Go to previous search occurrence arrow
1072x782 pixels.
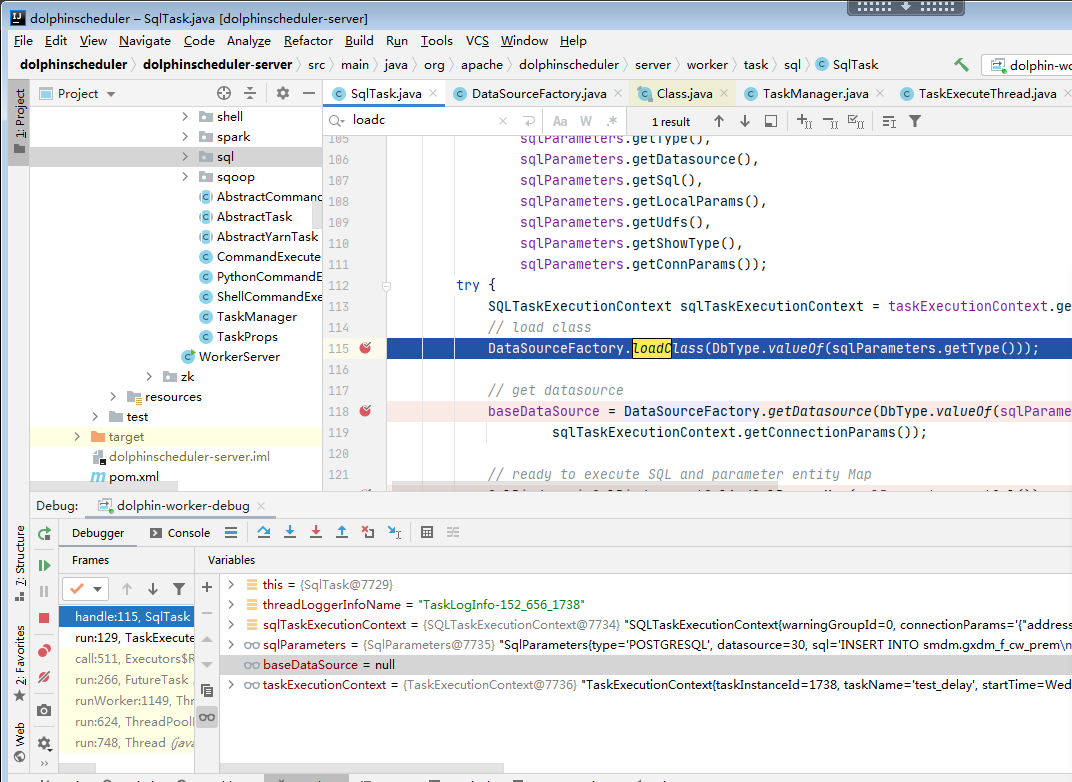[x=719, y=121]
